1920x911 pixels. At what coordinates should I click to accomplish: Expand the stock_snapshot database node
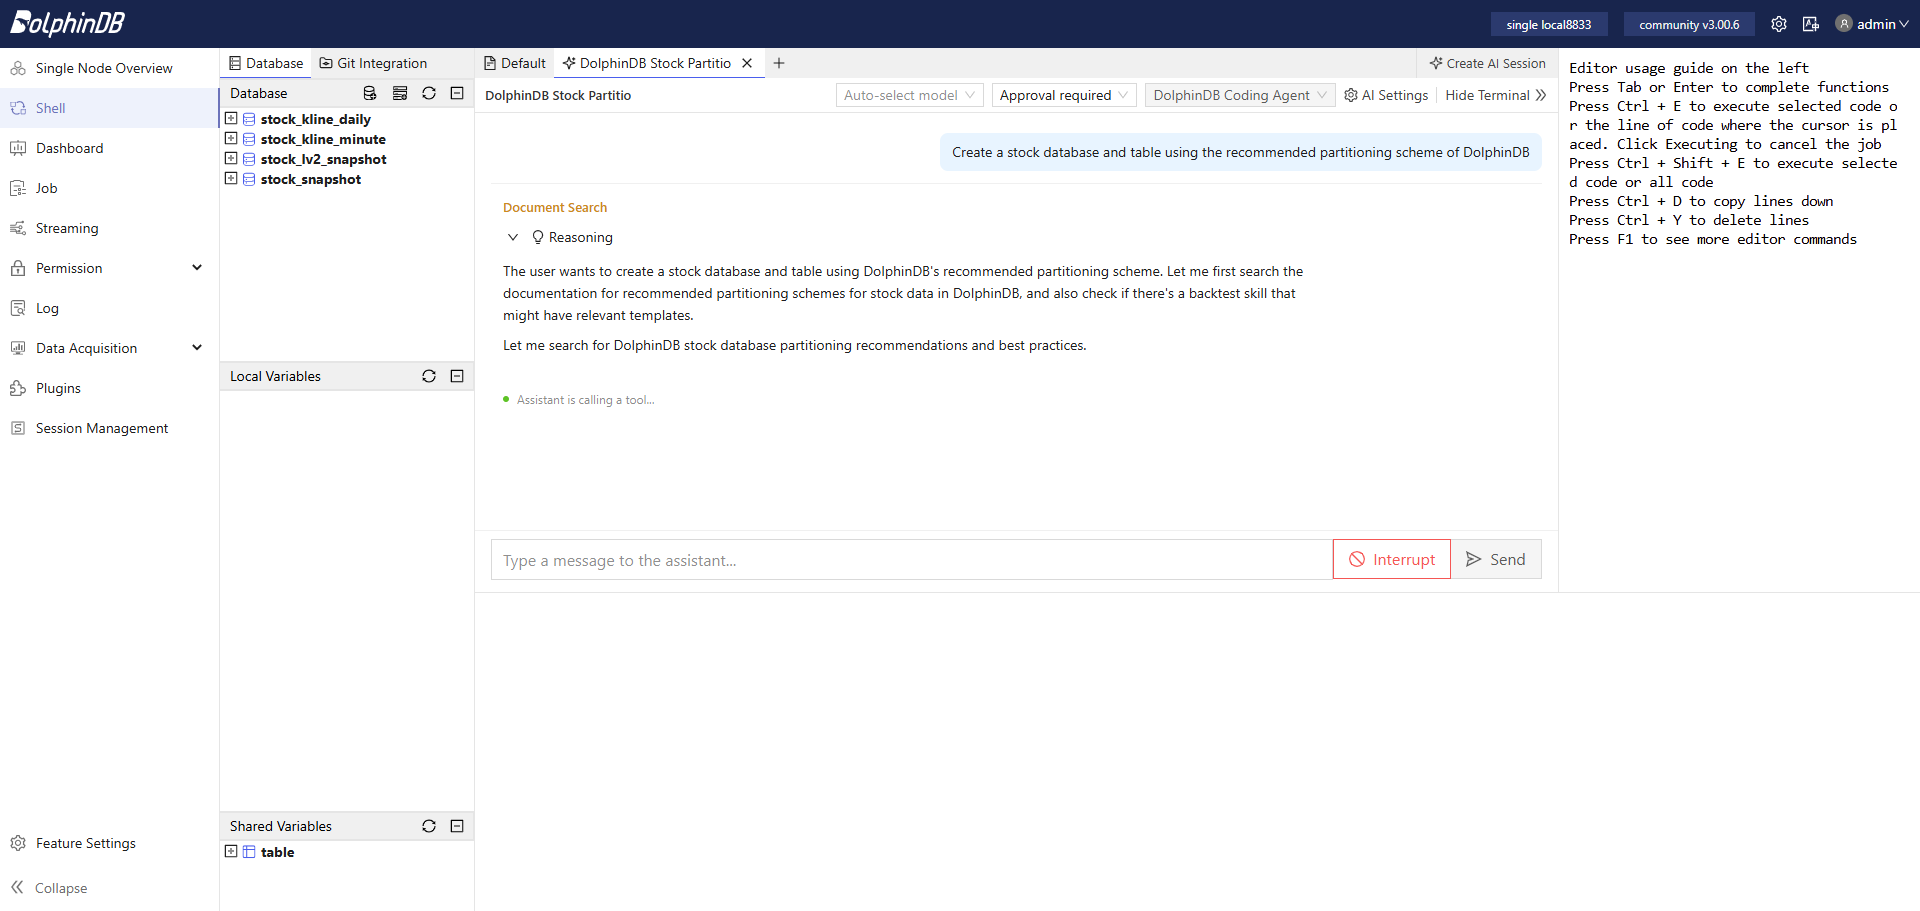231,178
